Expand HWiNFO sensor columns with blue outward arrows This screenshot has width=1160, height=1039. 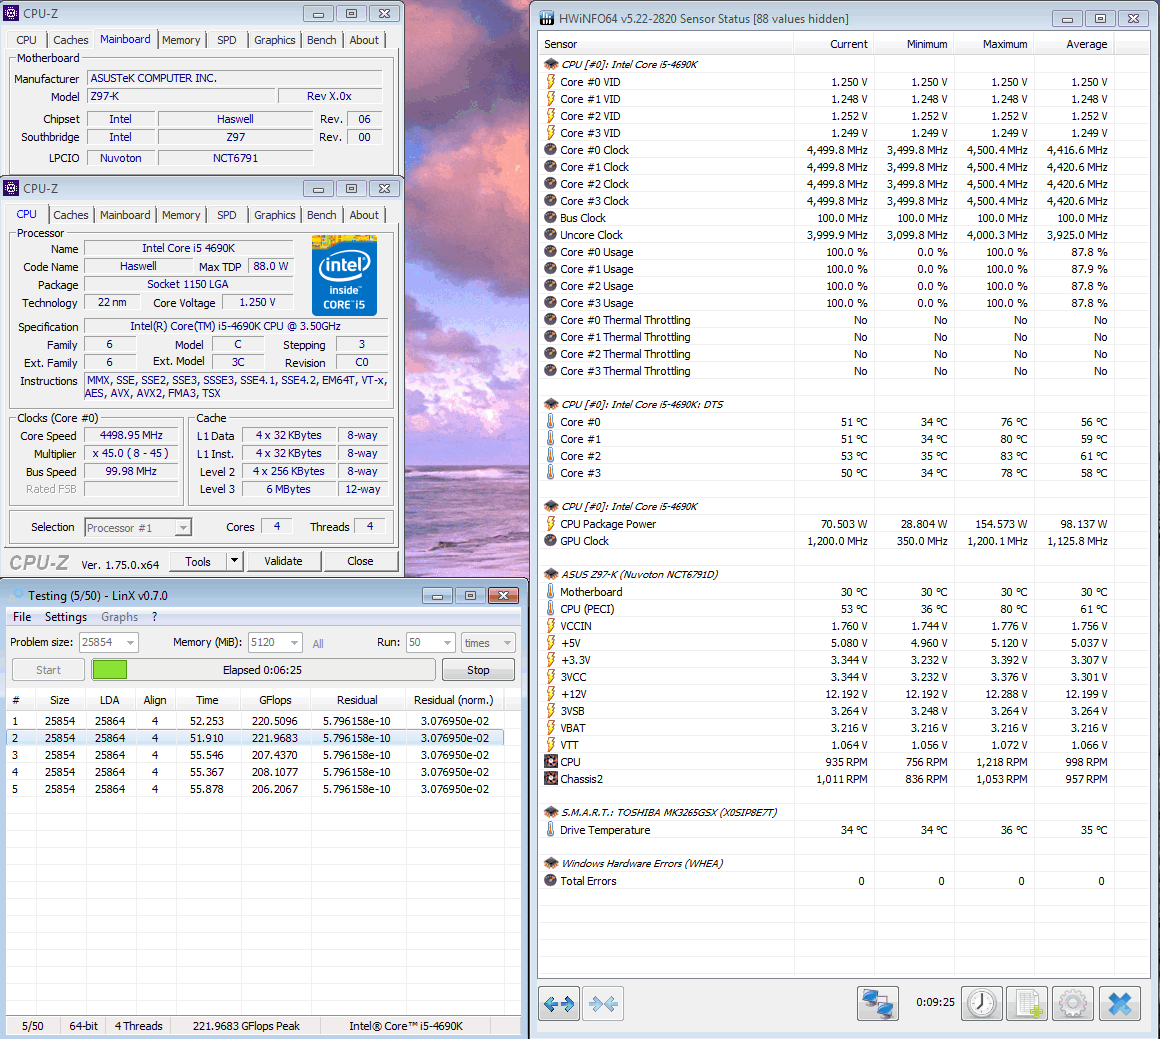click(559, 1003)
